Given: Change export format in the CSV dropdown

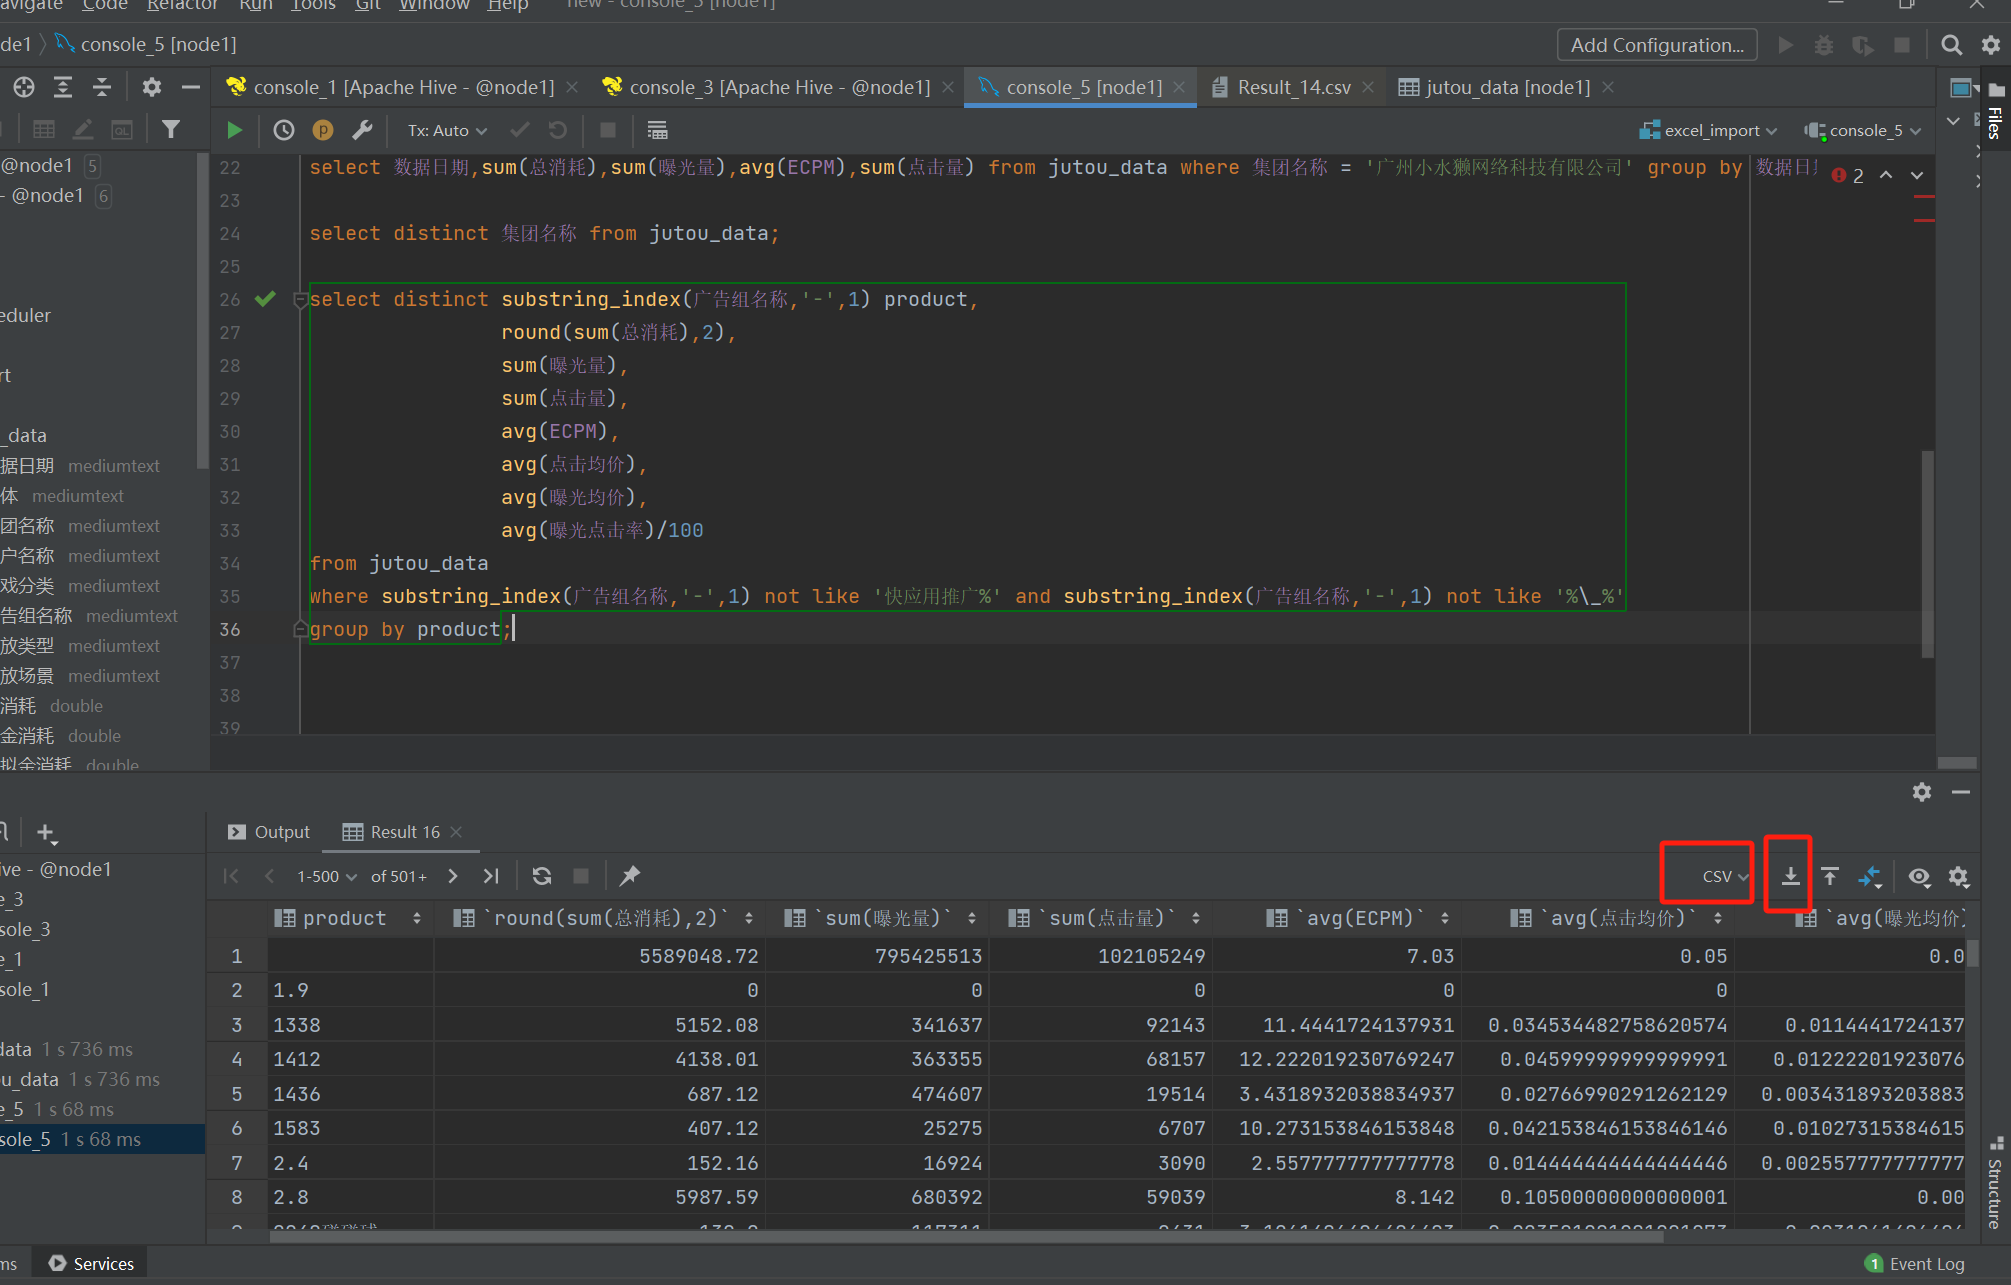Looking at the screenshot, I should [x=1712, y=875].
